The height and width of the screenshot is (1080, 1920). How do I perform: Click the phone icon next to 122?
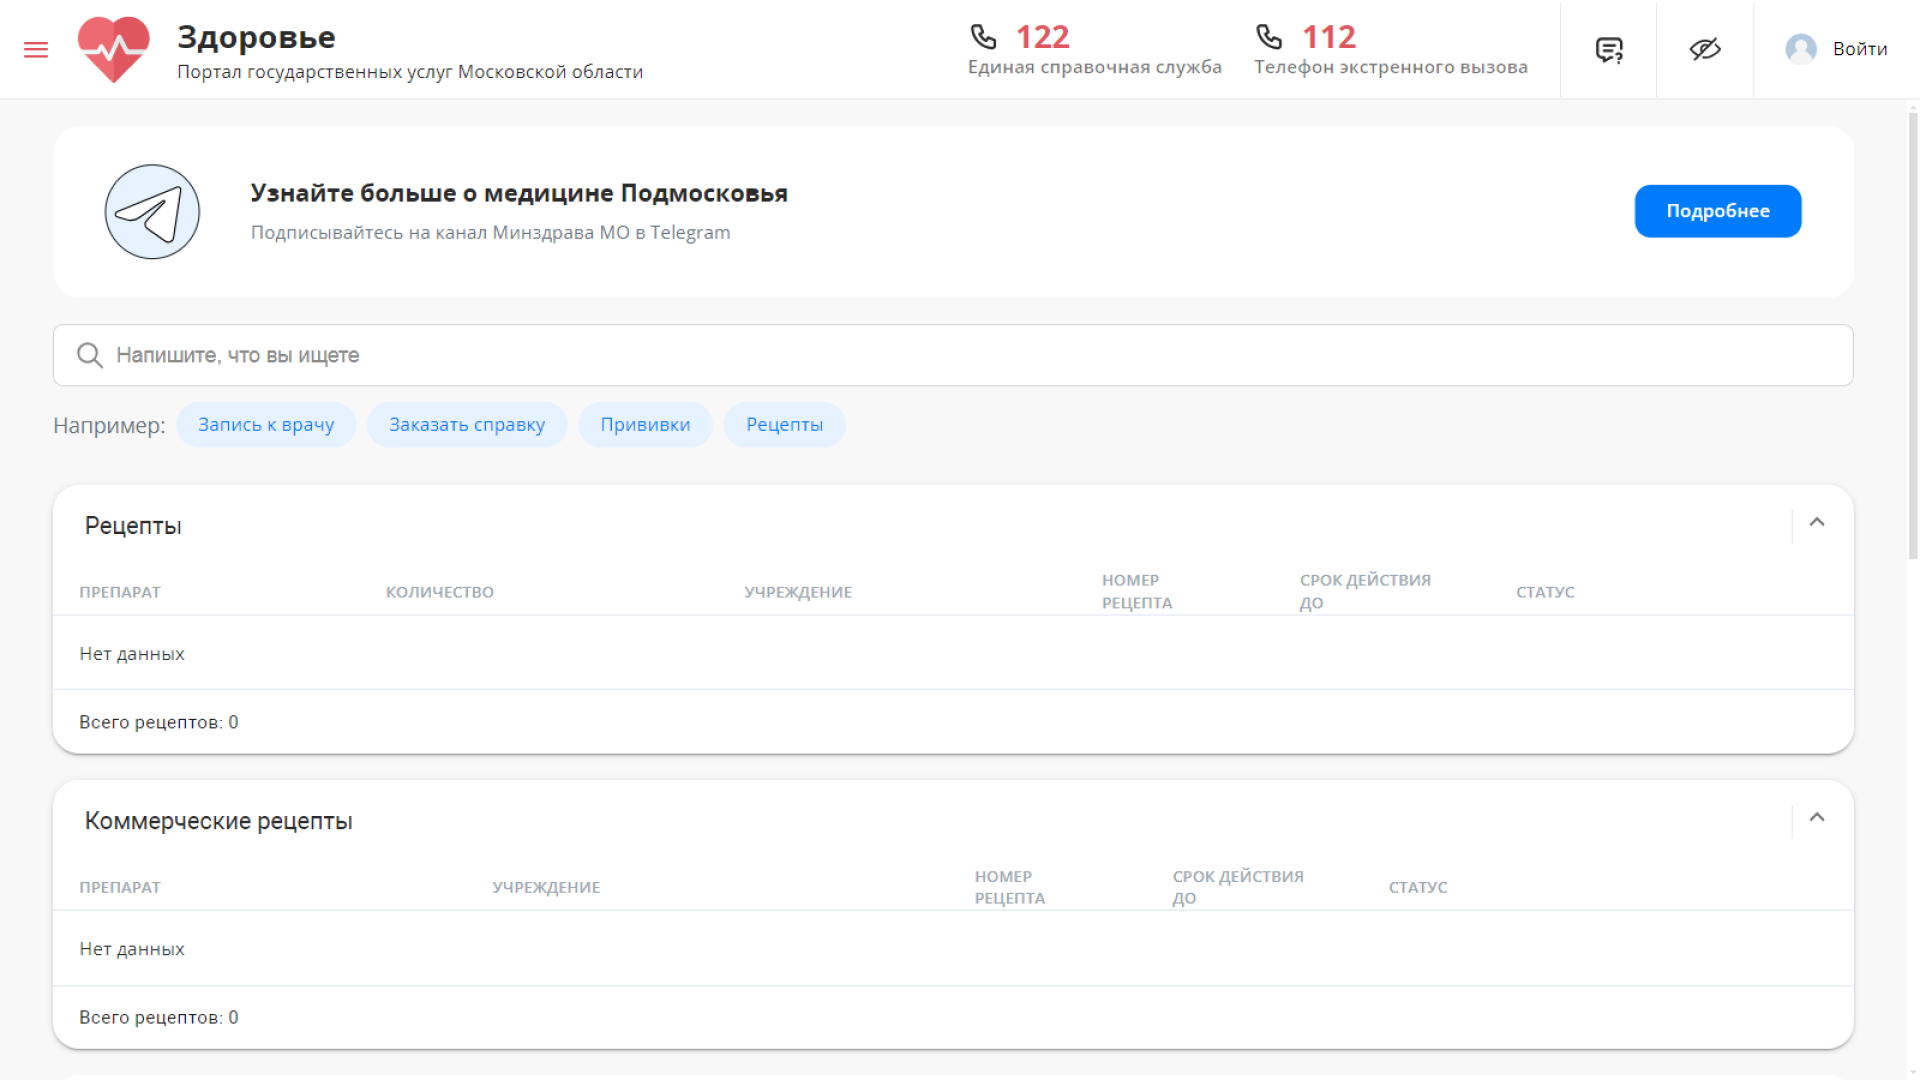pyautogui.click(x=983, y=37)
